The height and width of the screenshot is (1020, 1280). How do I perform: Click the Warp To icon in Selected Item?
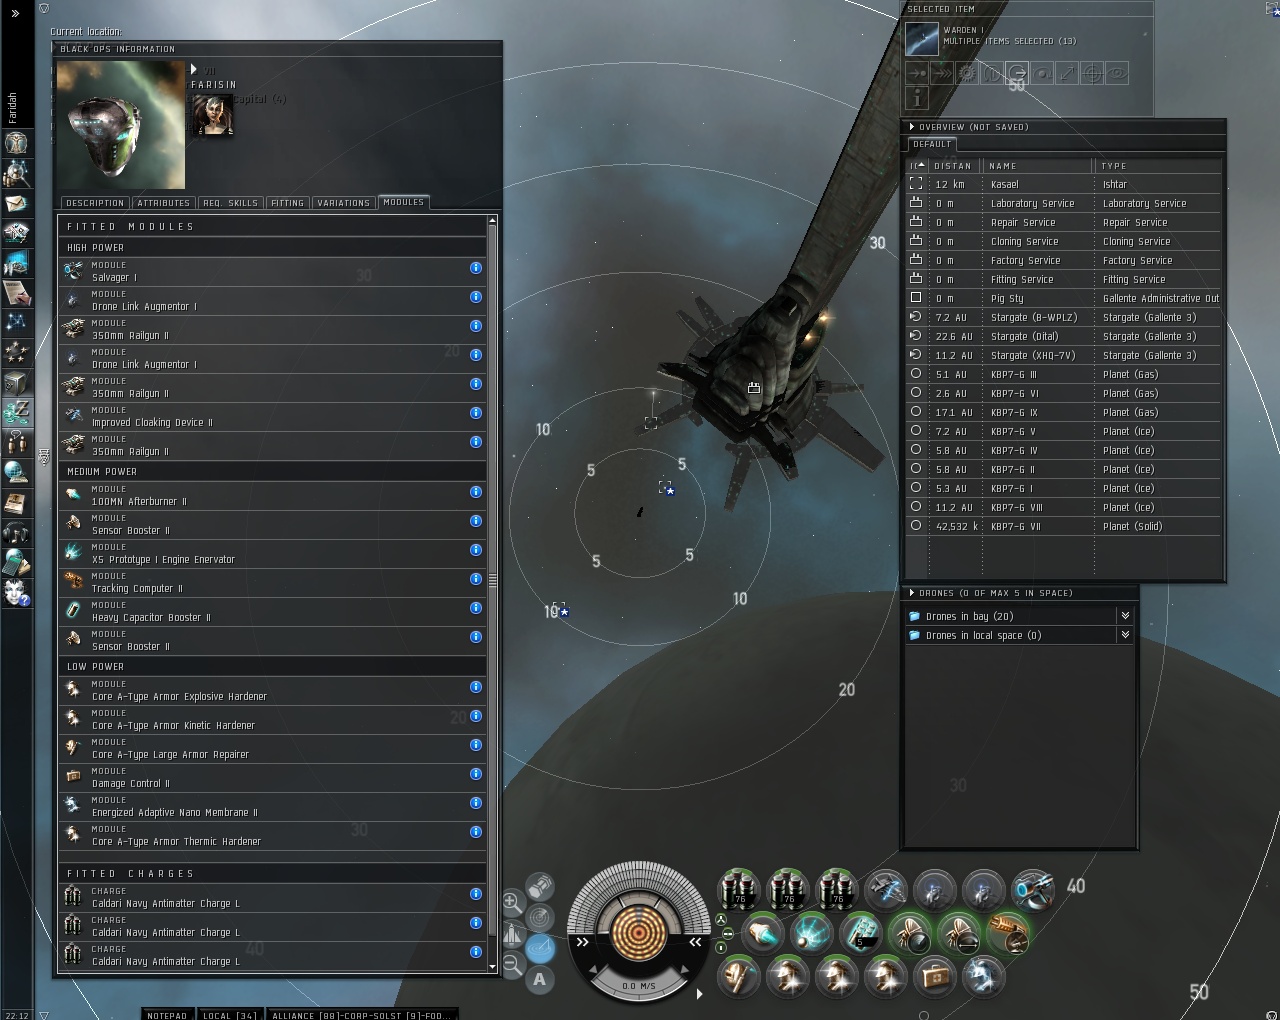point(942,73)
